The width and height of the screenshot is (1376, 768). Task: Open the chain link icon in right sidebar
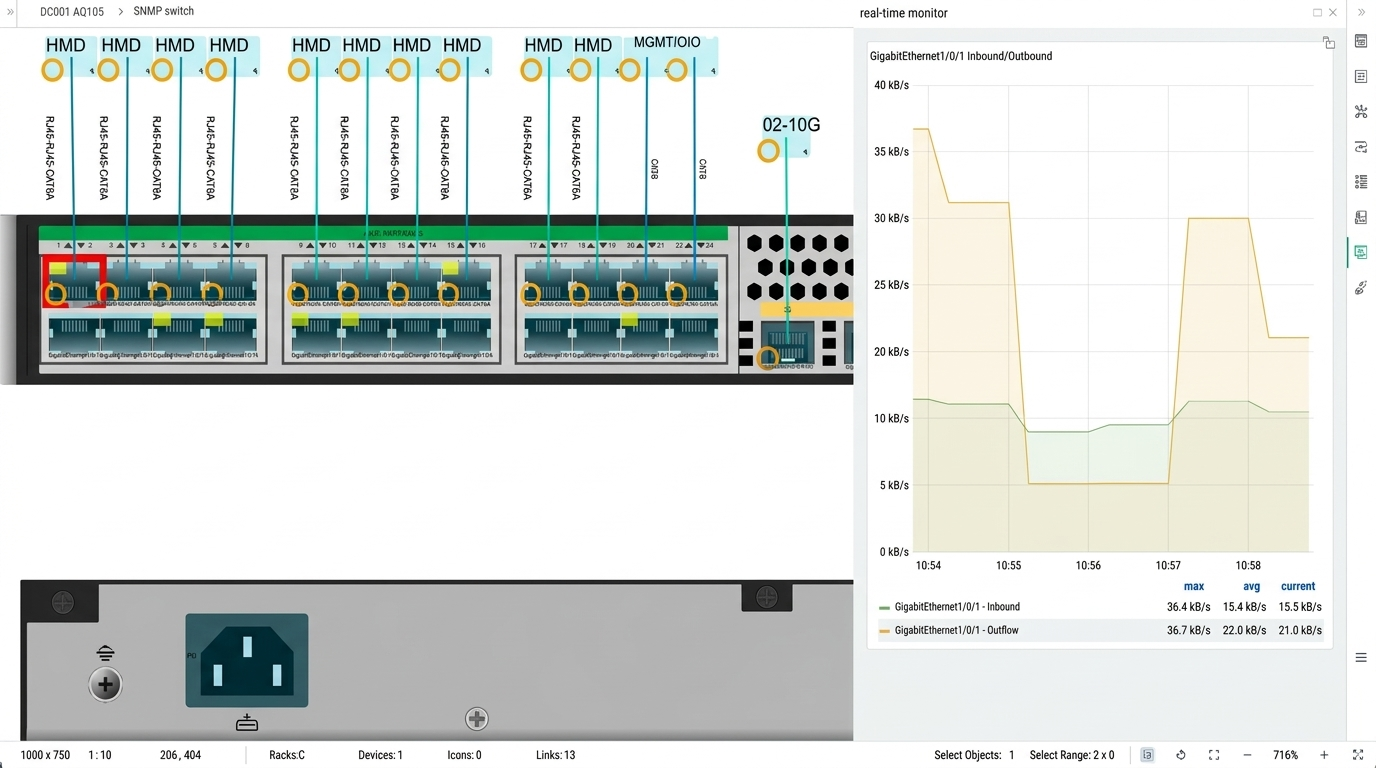[1361, 288]
